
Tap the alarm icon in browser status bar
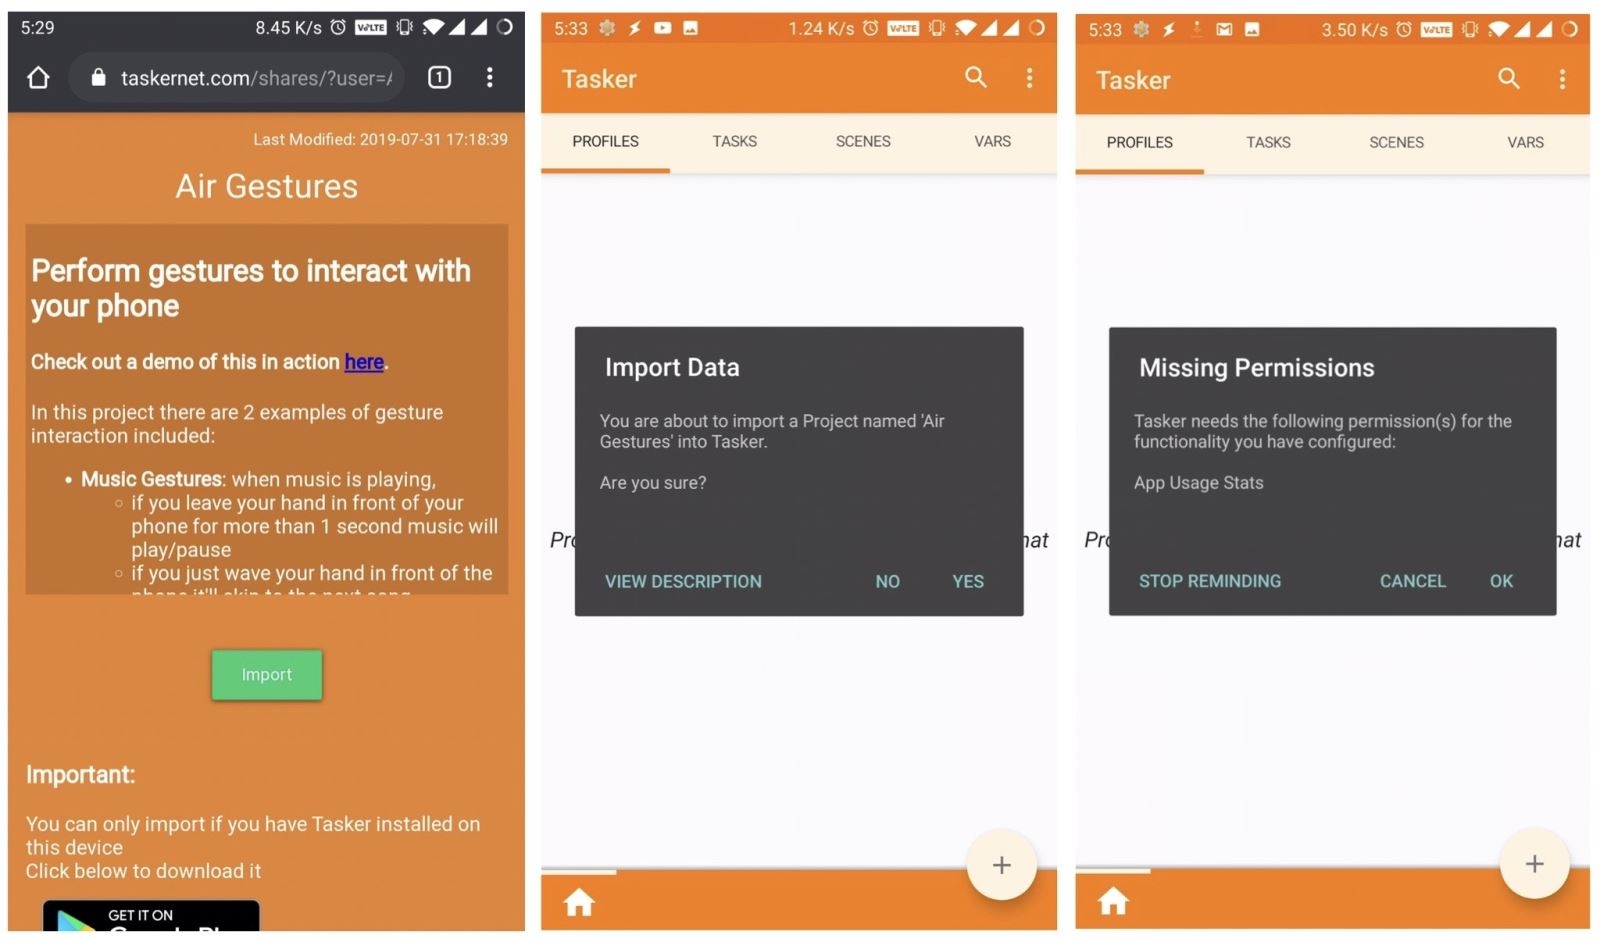(338, 27)
